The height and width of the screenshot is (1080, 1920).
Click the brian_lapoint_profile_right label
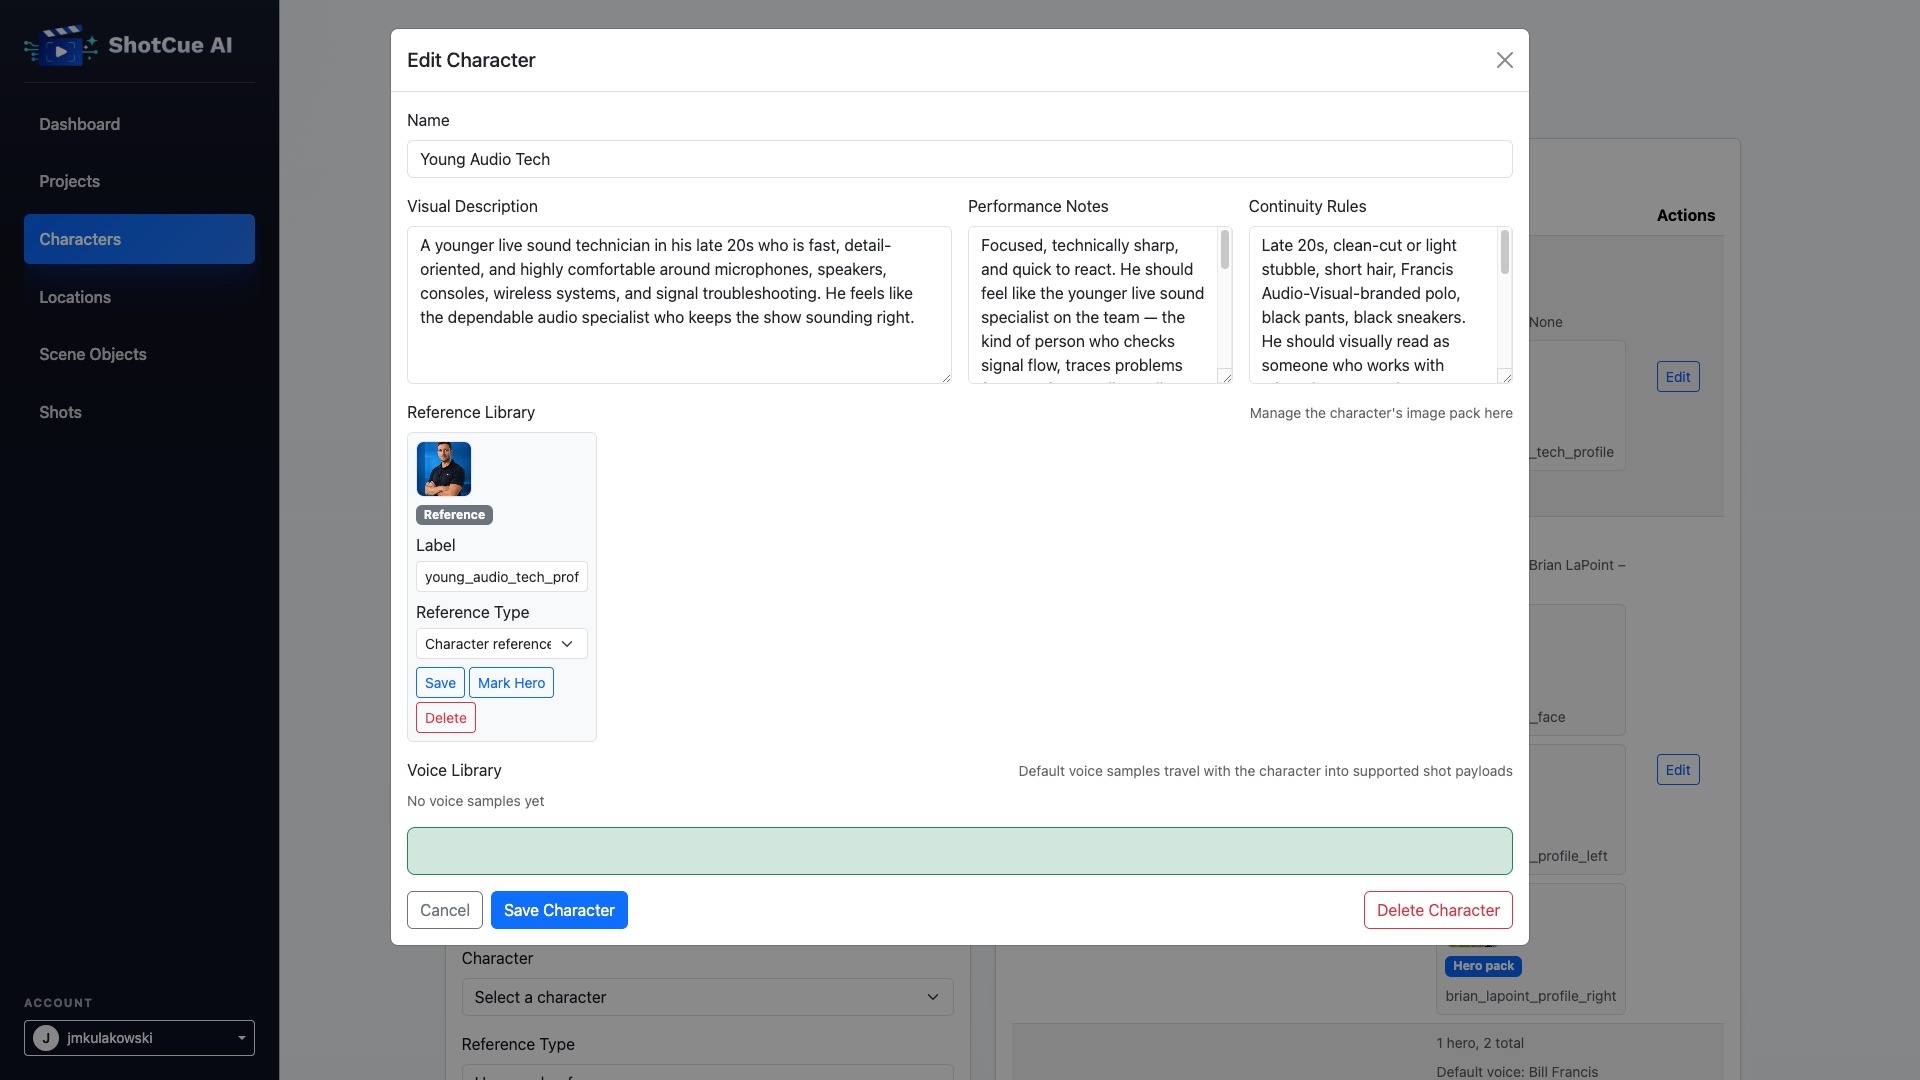[1531, 996]
